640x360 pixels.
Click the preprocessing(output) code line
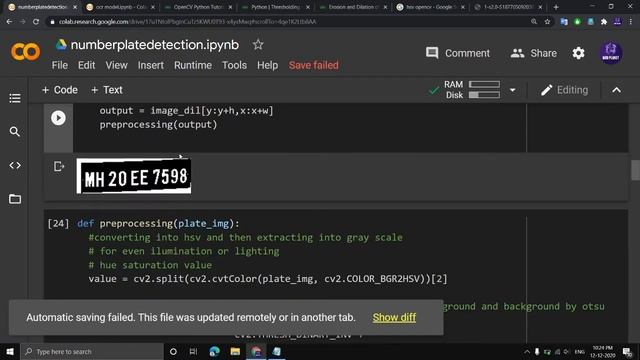pos(158,124)
